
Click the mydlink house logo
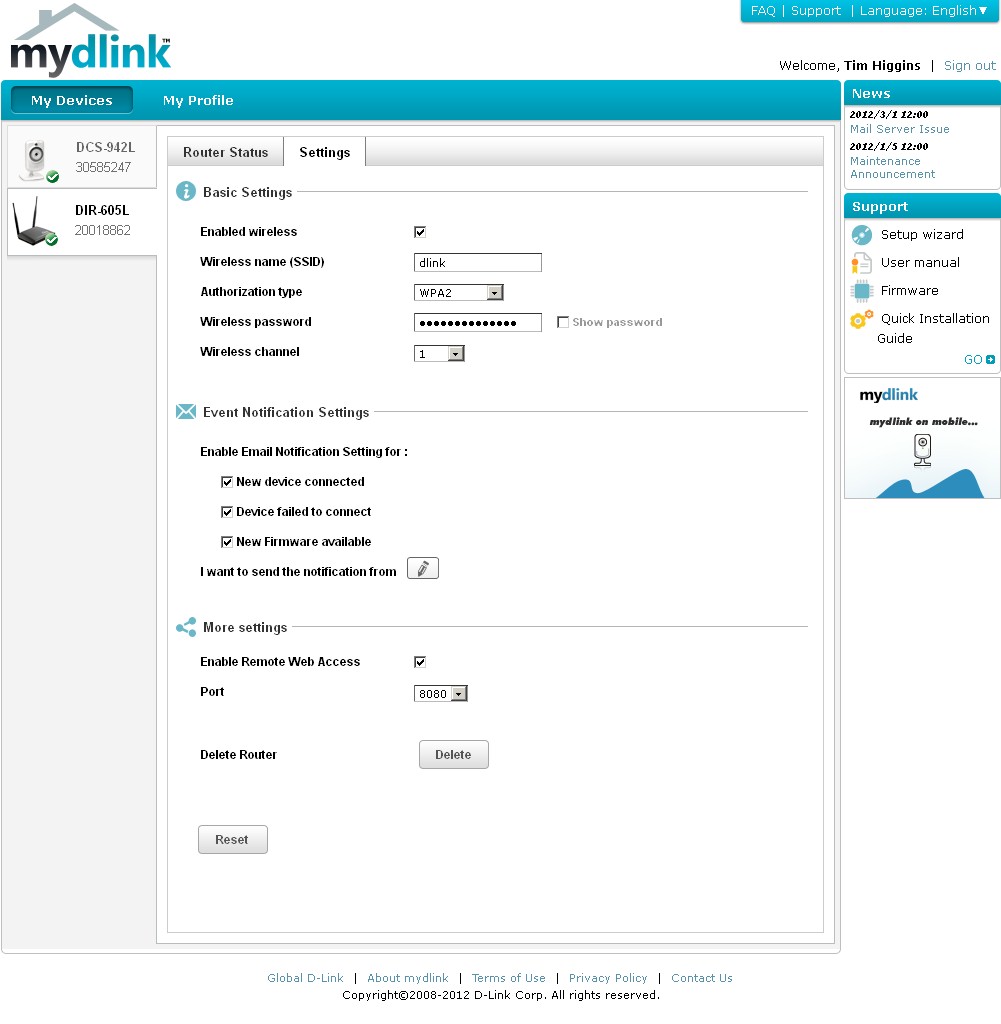[90, 40]
